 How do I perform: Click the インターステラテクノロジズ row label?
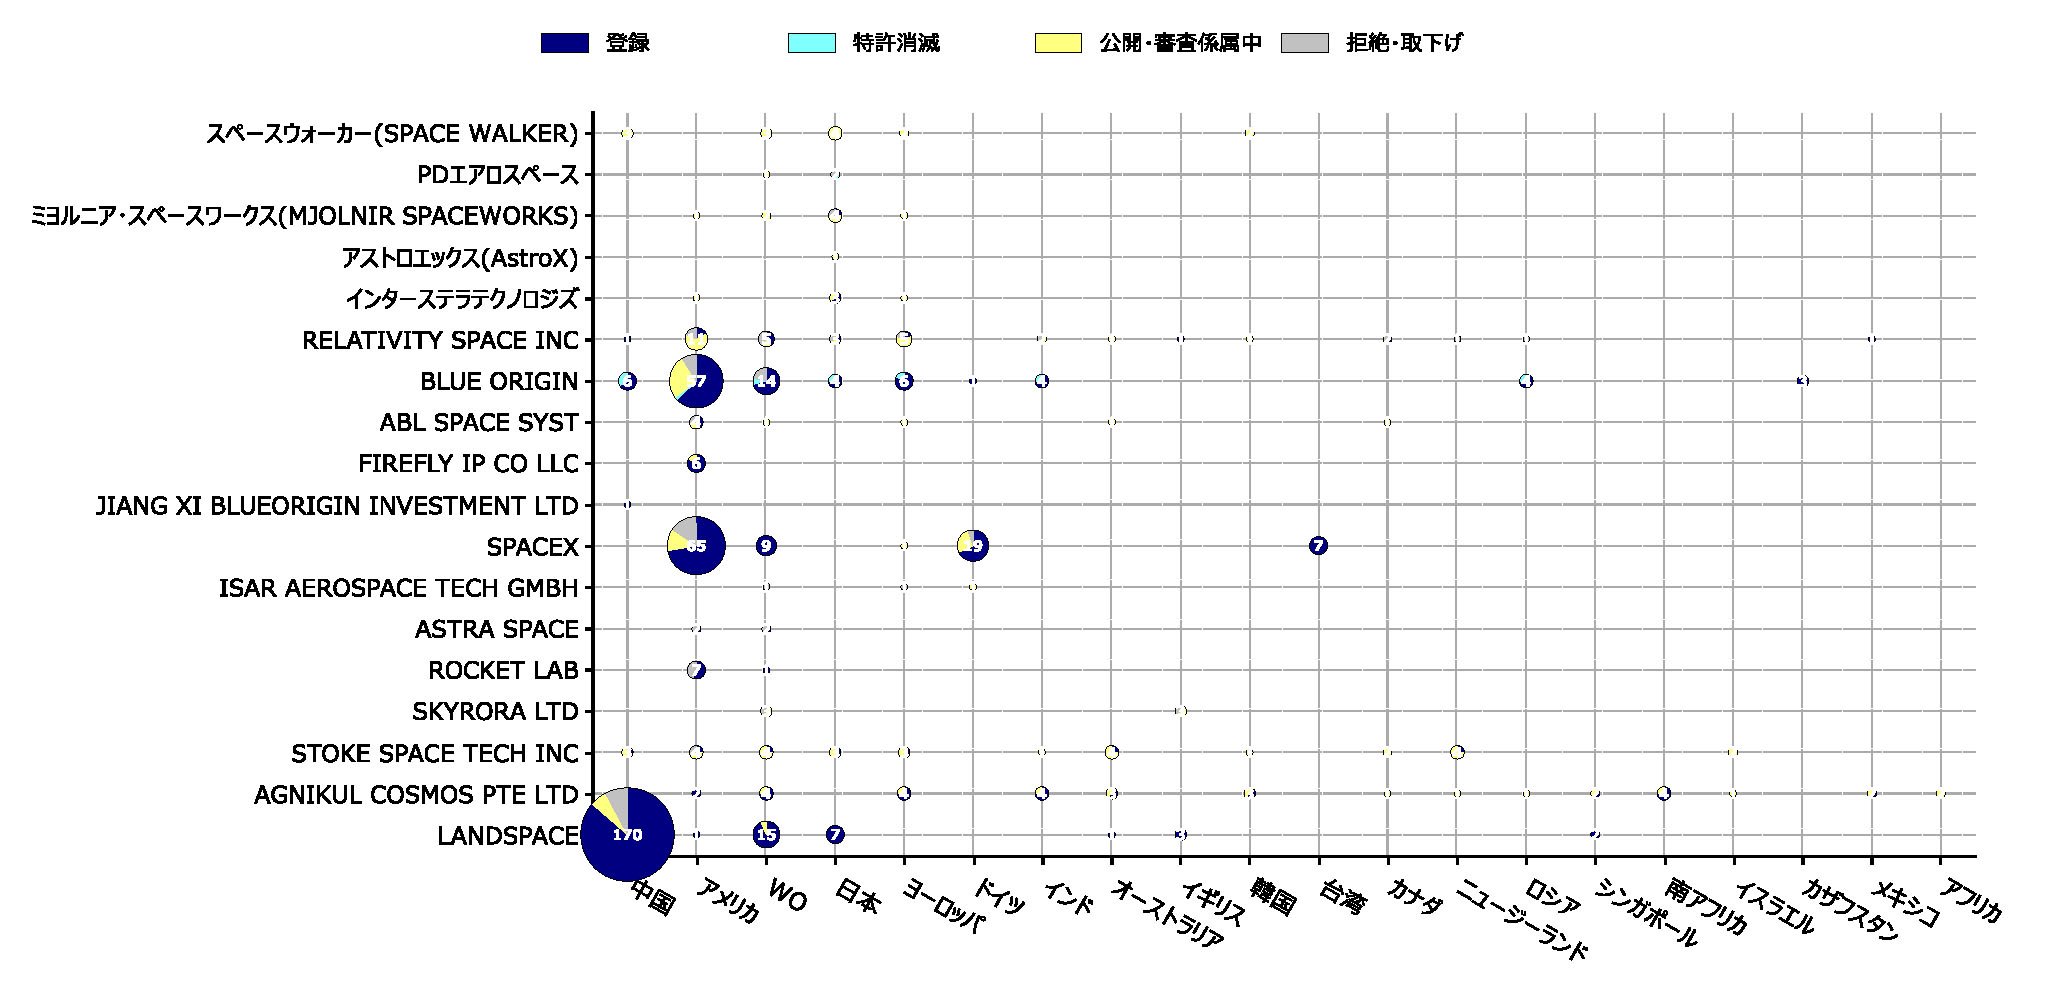point(462,299)
